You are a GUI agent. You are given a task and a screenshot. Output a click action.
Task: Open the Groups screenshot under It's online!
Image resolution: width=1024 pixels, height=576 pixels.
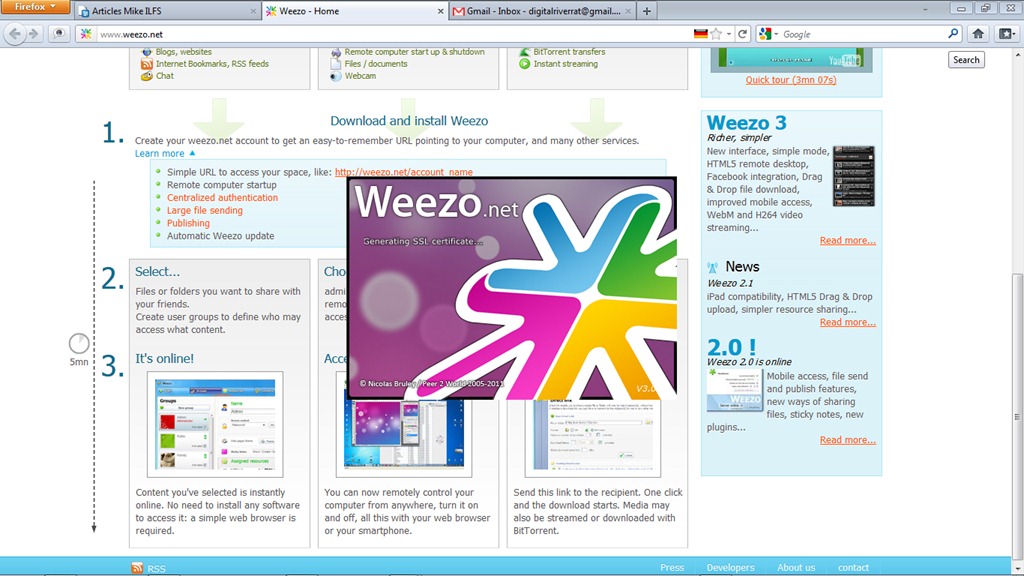215,424
